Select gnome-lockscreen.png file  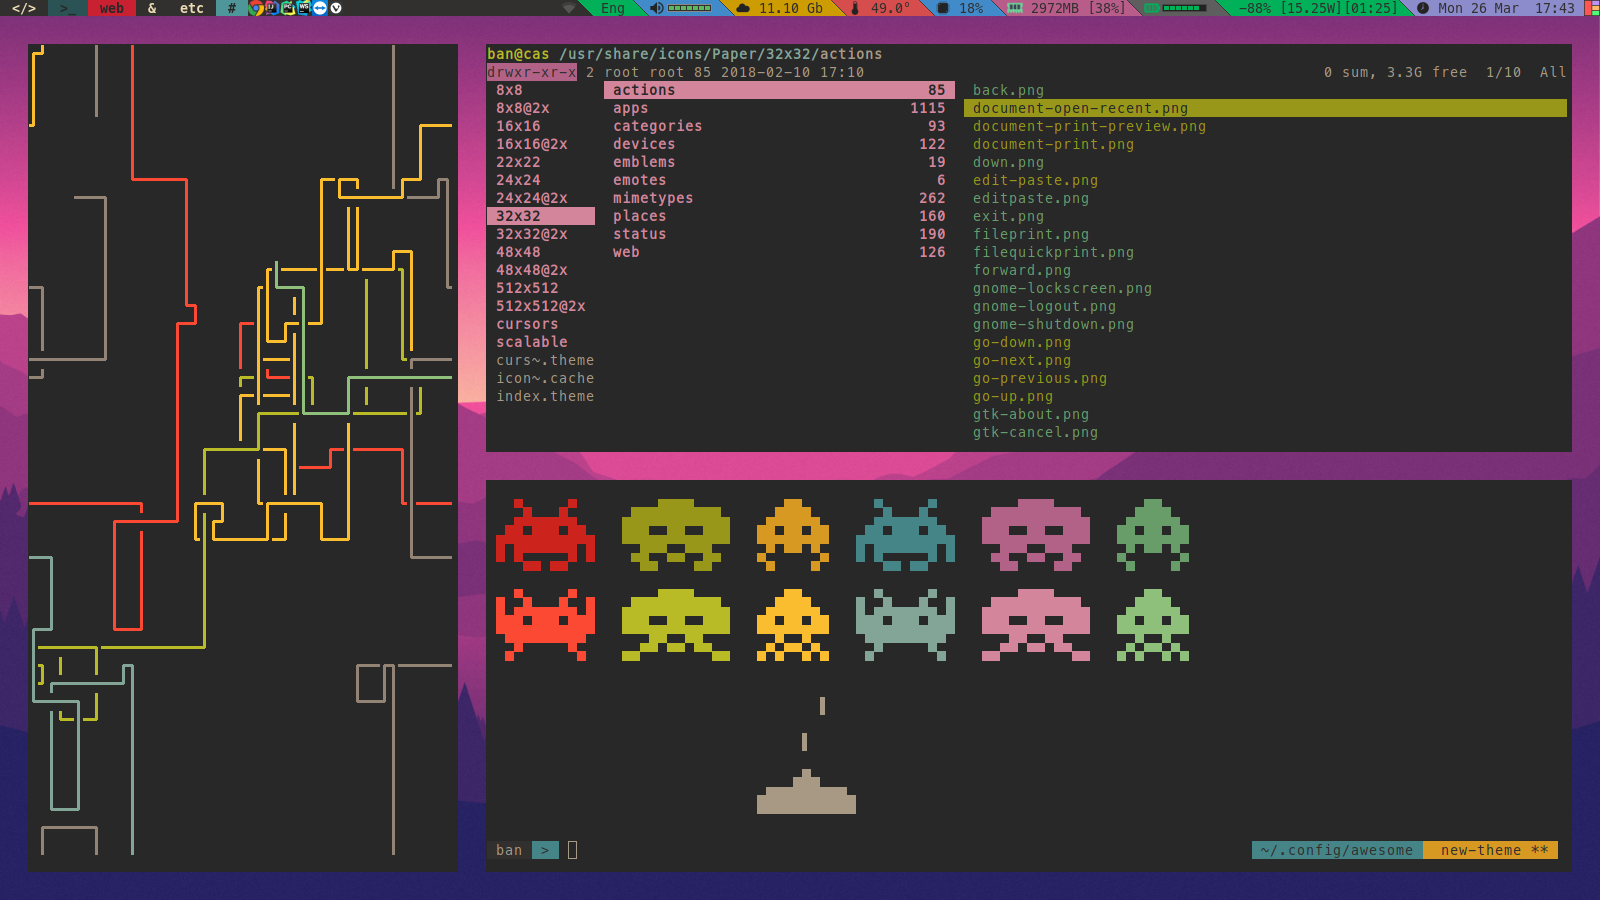click(x=1062, y=288)
